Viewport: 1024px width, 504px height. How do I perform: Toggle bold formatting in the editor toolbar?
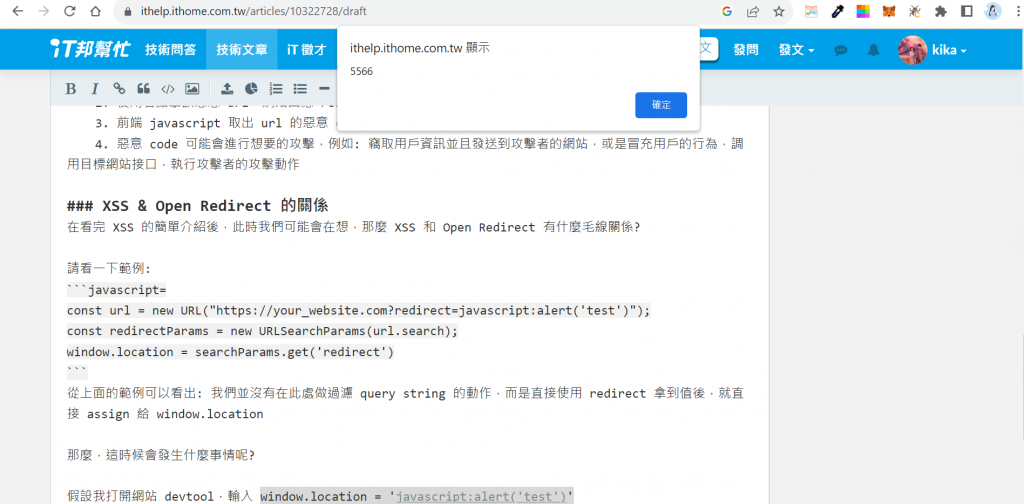71,89
